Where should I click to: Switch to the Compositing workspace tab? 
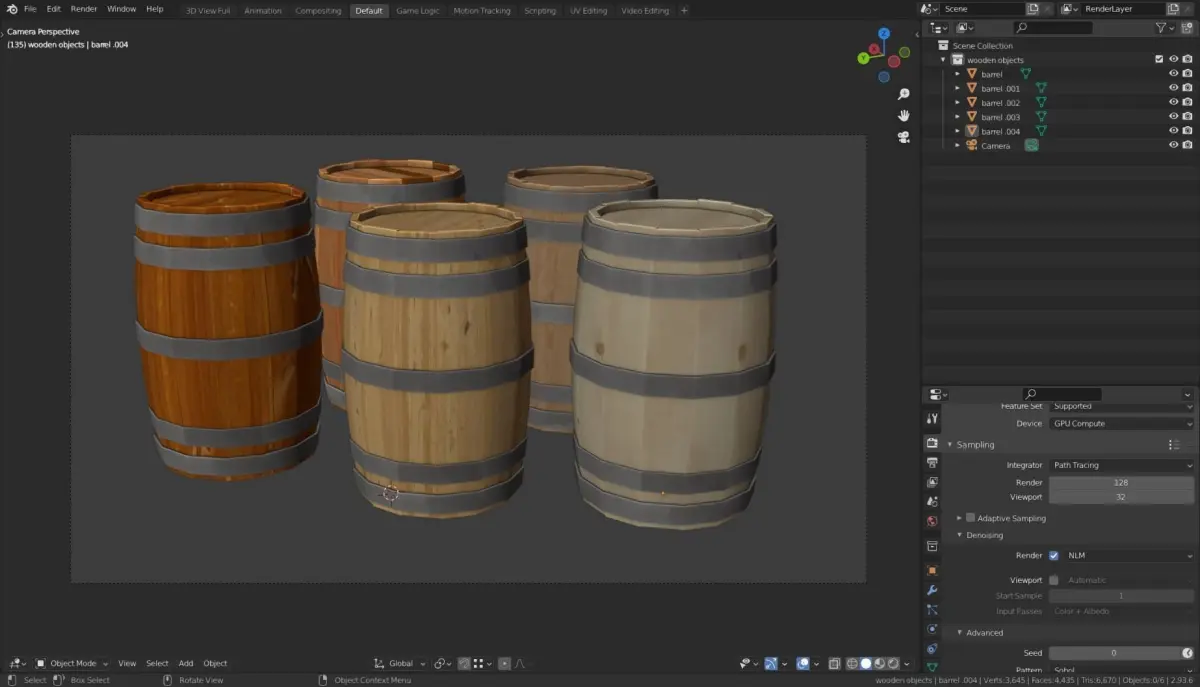click(x=318, y=11)
